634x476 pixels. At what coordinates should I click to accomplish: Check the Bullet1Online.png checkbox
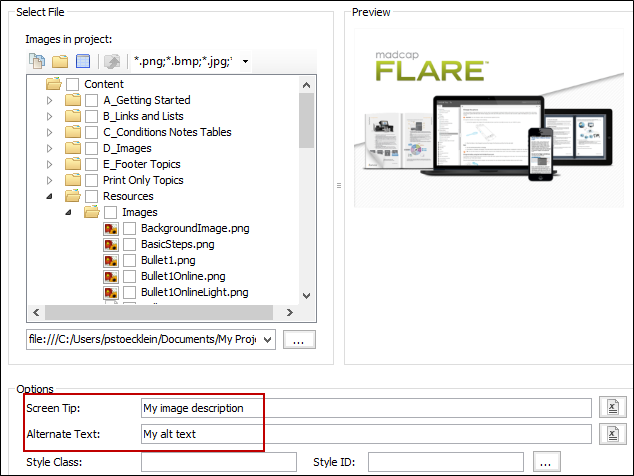129,276
